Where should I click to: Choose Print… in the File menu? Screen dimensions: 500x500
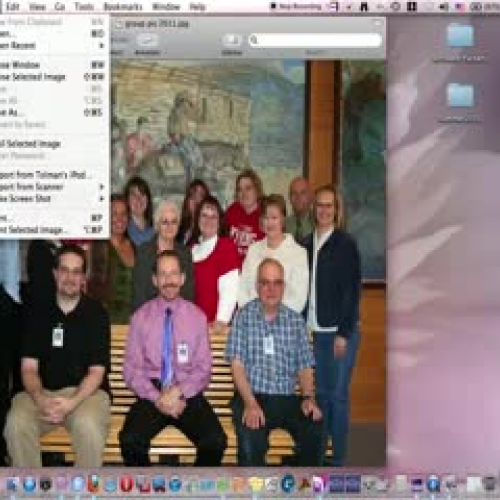click(53, 218)
